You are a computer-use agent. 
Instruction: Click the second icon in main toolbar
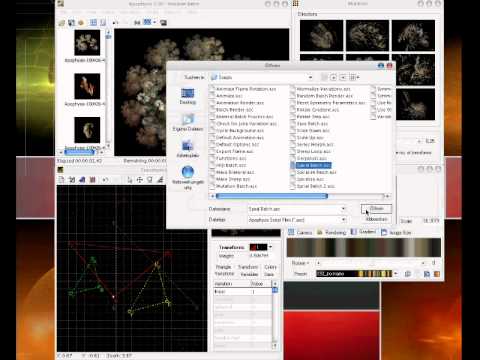[x=71, y=23]
